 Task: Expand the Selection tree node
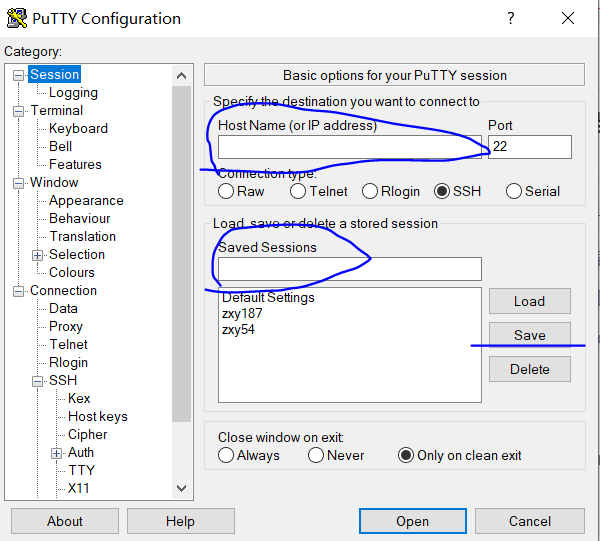[37, 255]
